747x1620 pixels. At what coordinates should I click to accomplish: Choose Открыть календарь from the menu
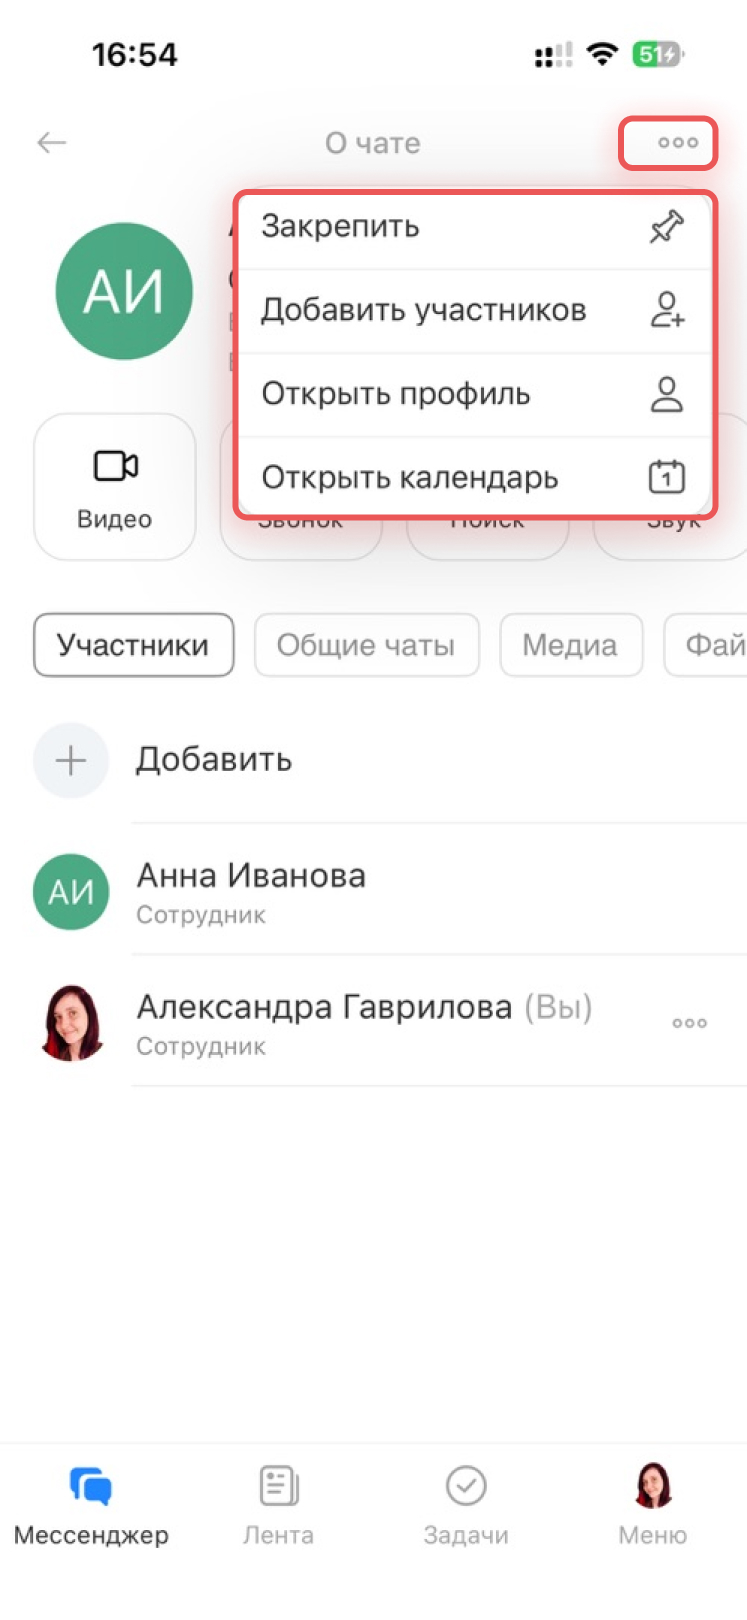click(409, 478)
